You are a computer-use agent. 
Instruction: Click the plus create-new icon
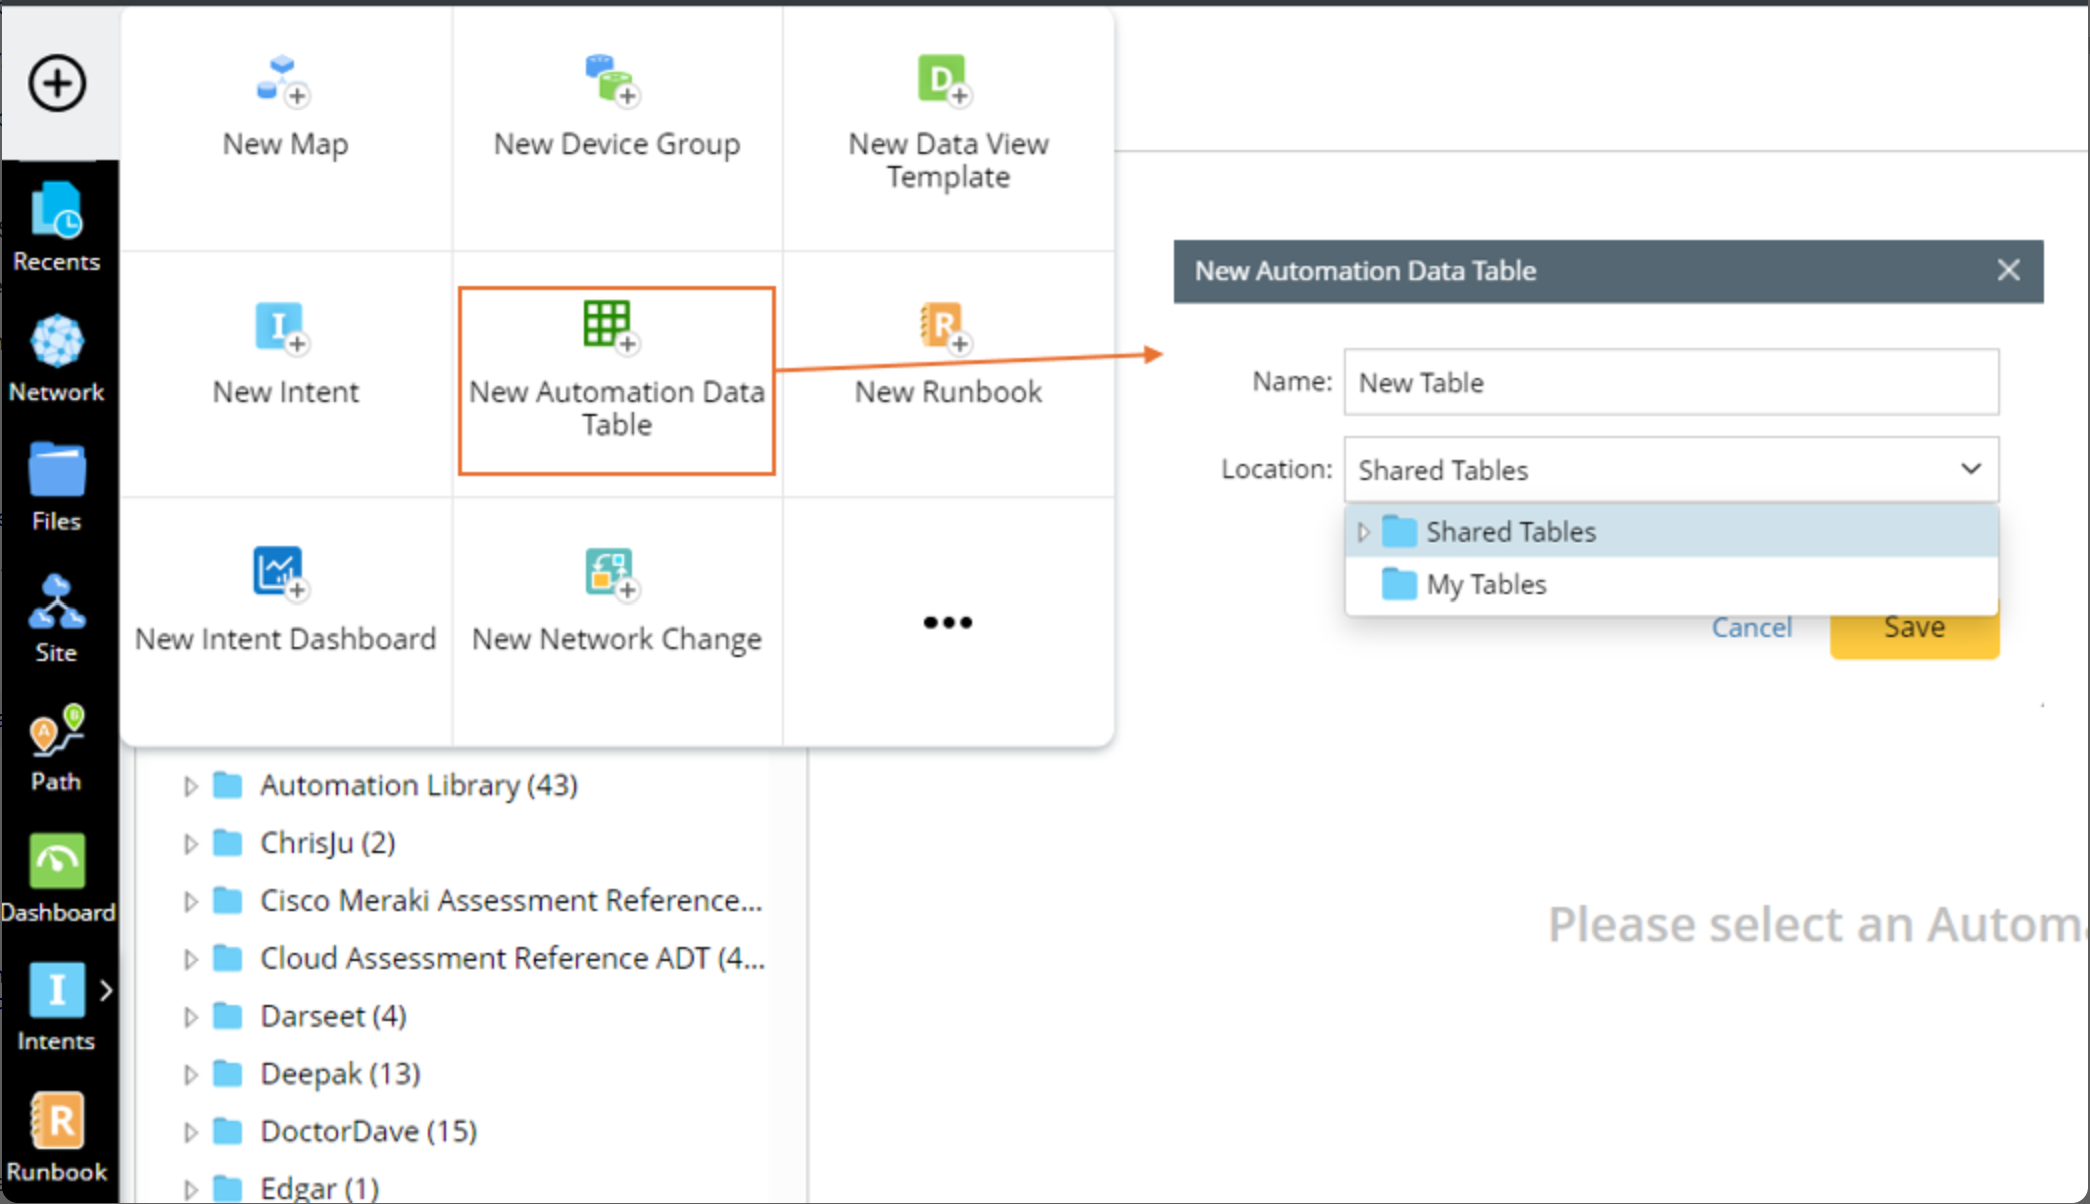(x=57, y=83)
